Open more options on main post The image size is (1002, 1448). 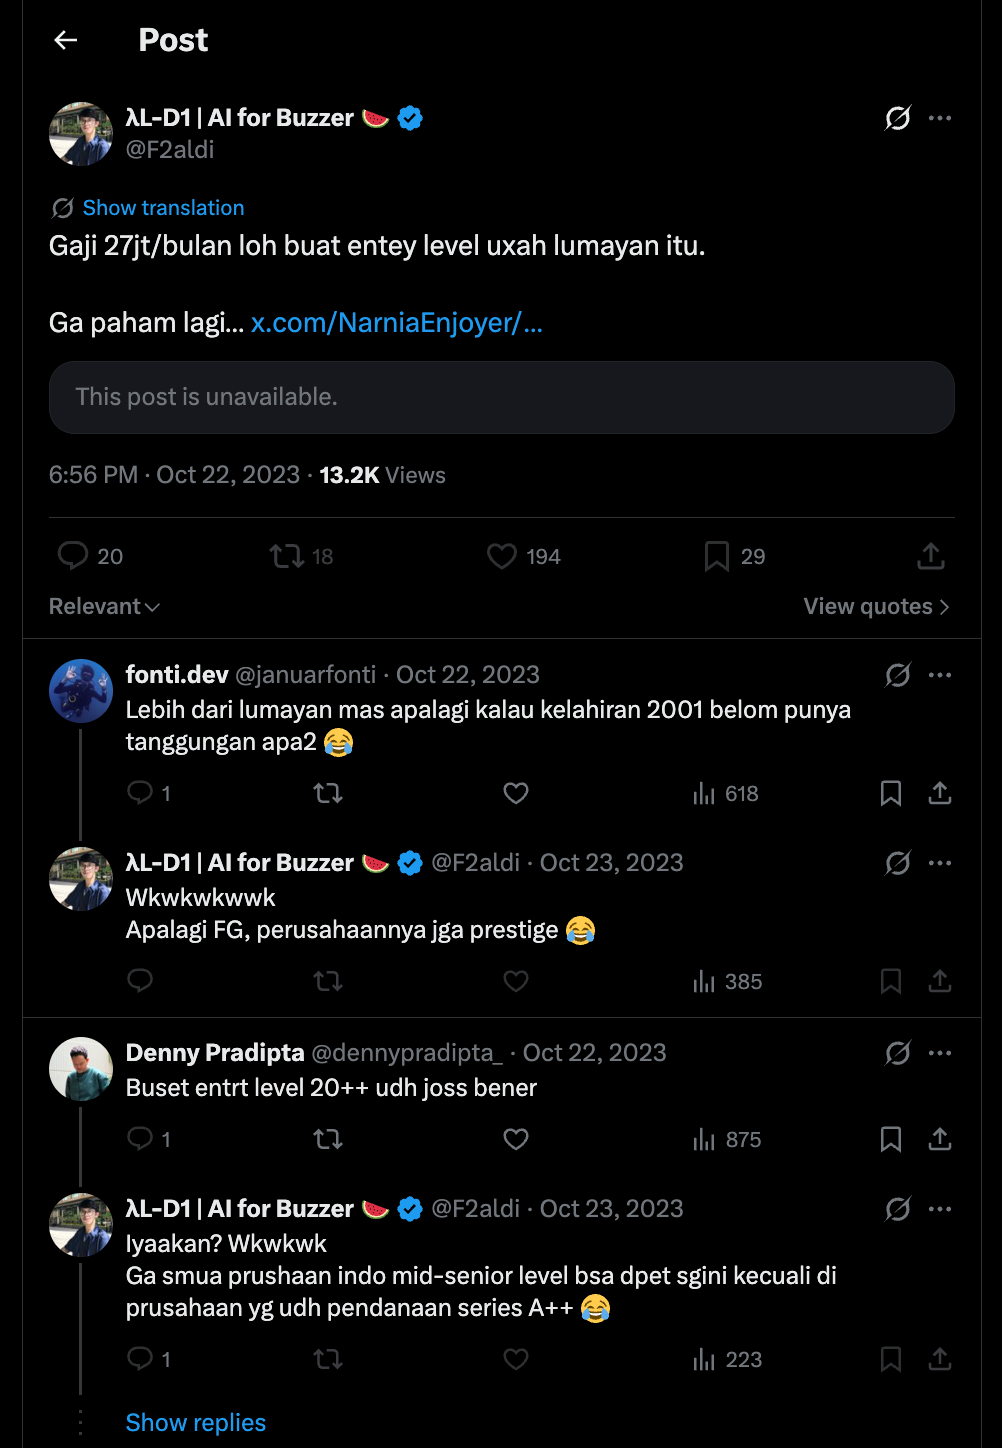click(940, 118)
